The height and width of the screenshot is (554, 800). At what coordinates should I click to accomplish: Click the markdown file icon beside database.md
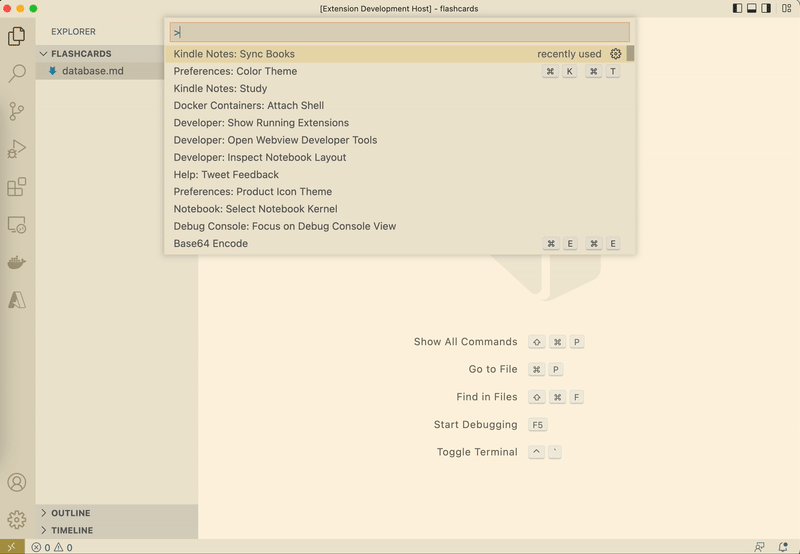tap(52, 71)
